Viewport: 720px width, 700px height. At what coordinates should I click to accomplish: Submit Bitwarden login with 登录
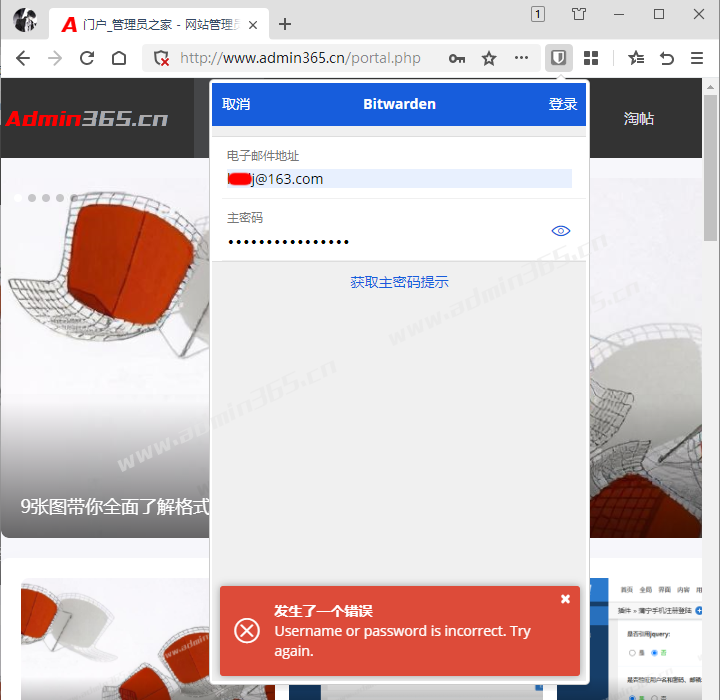click(x=562, y=104)
